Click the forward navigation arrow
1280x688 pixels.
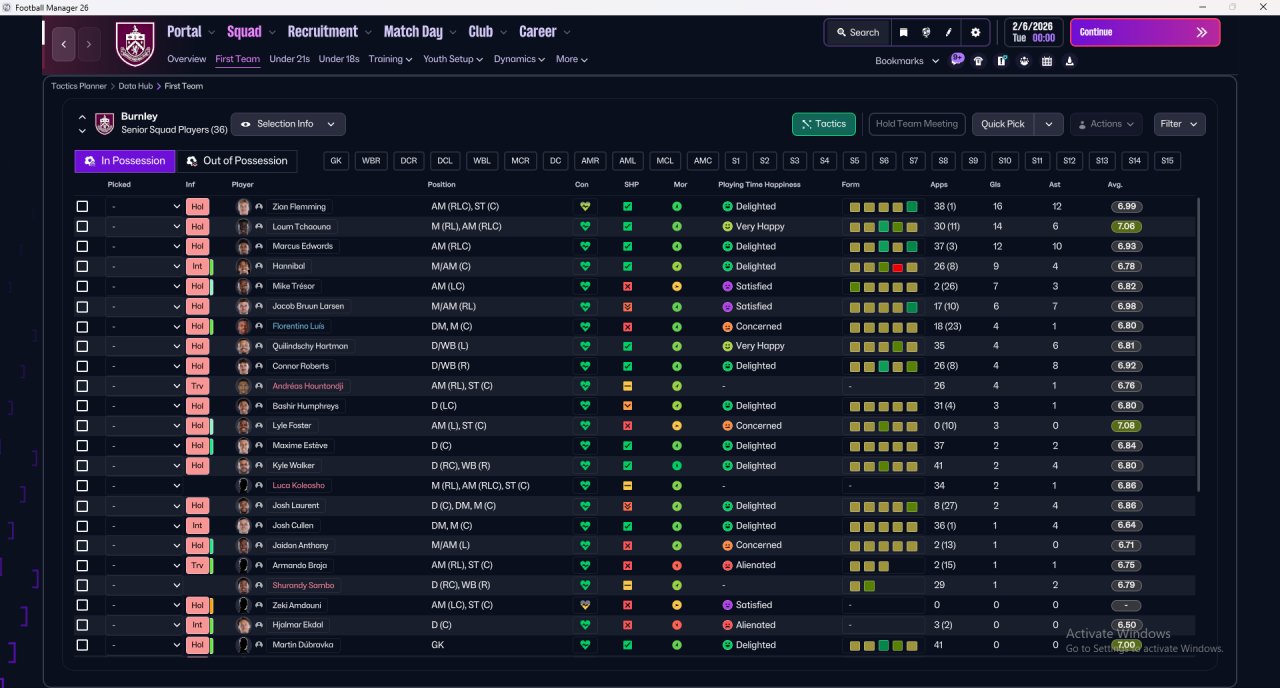coord(89,44)
